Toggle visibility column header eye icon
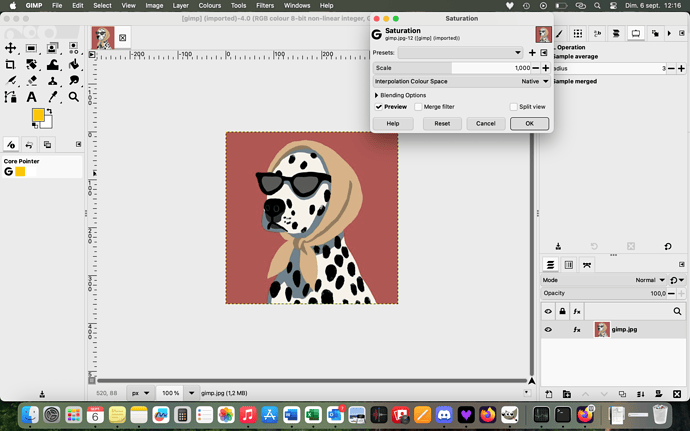The width and height of the screenshot is (690, 431). point(548,311)
